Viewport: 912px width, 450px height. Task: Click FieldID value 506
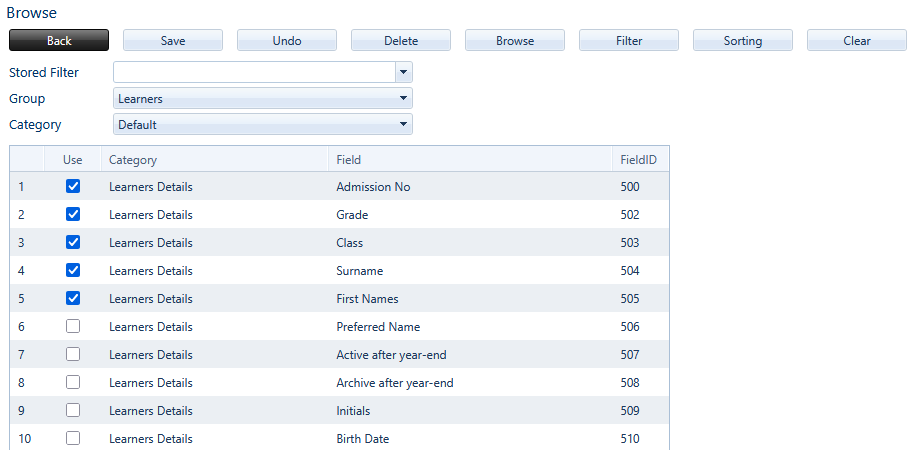coord(630,326)
